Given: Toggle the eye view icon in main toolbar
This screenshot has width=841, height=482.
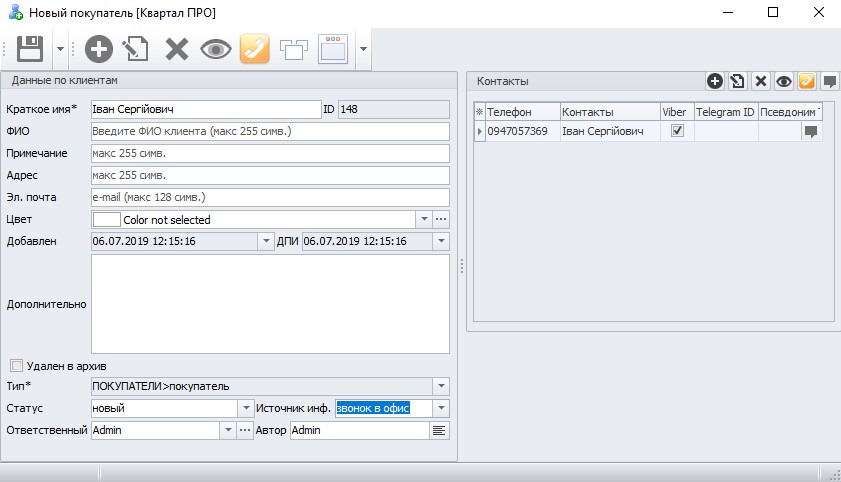Looking at the screenshot, I should click(x=216, y=48).
